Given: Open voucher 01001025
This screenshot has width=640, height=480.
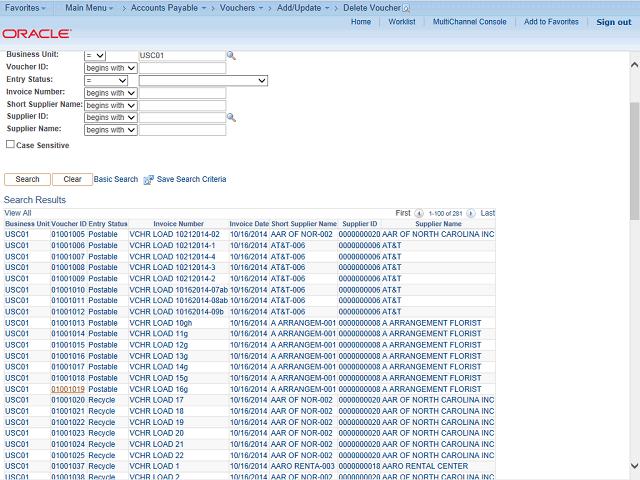Looking at the screenshot, I should [x=68, y=455].
